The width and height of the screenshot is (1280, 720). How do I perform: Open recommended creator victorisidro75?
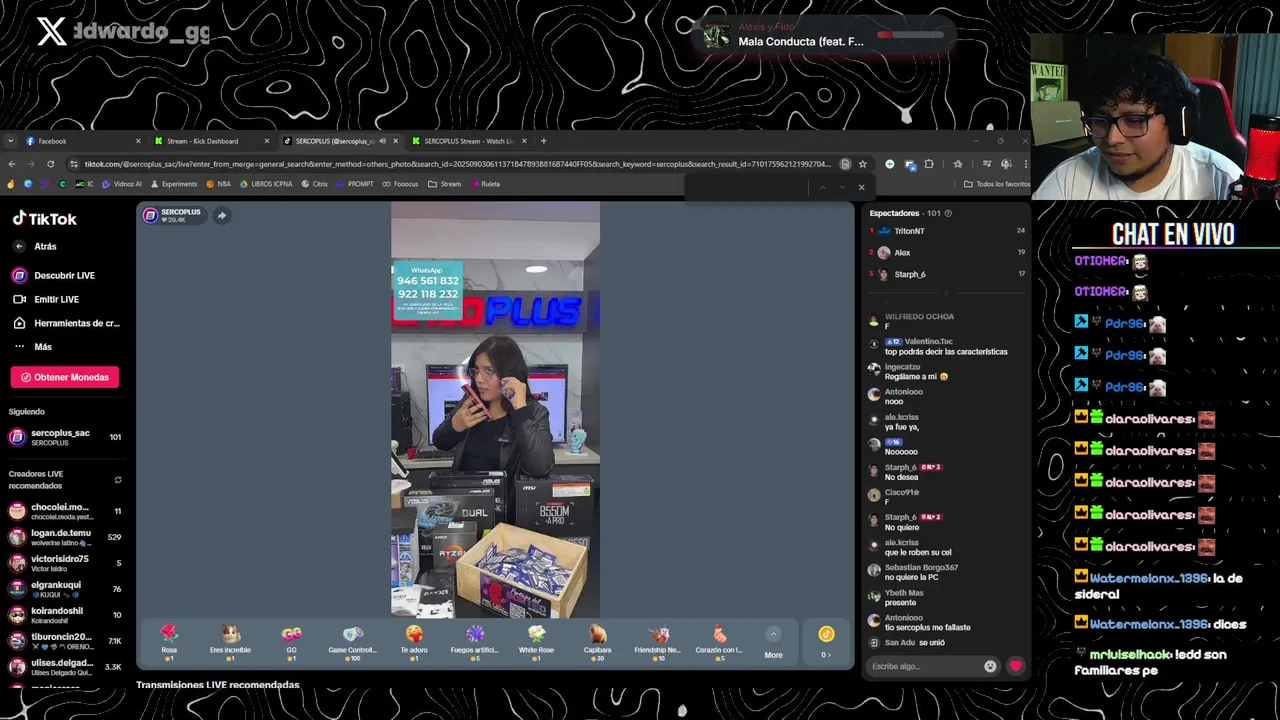point(64,563)
